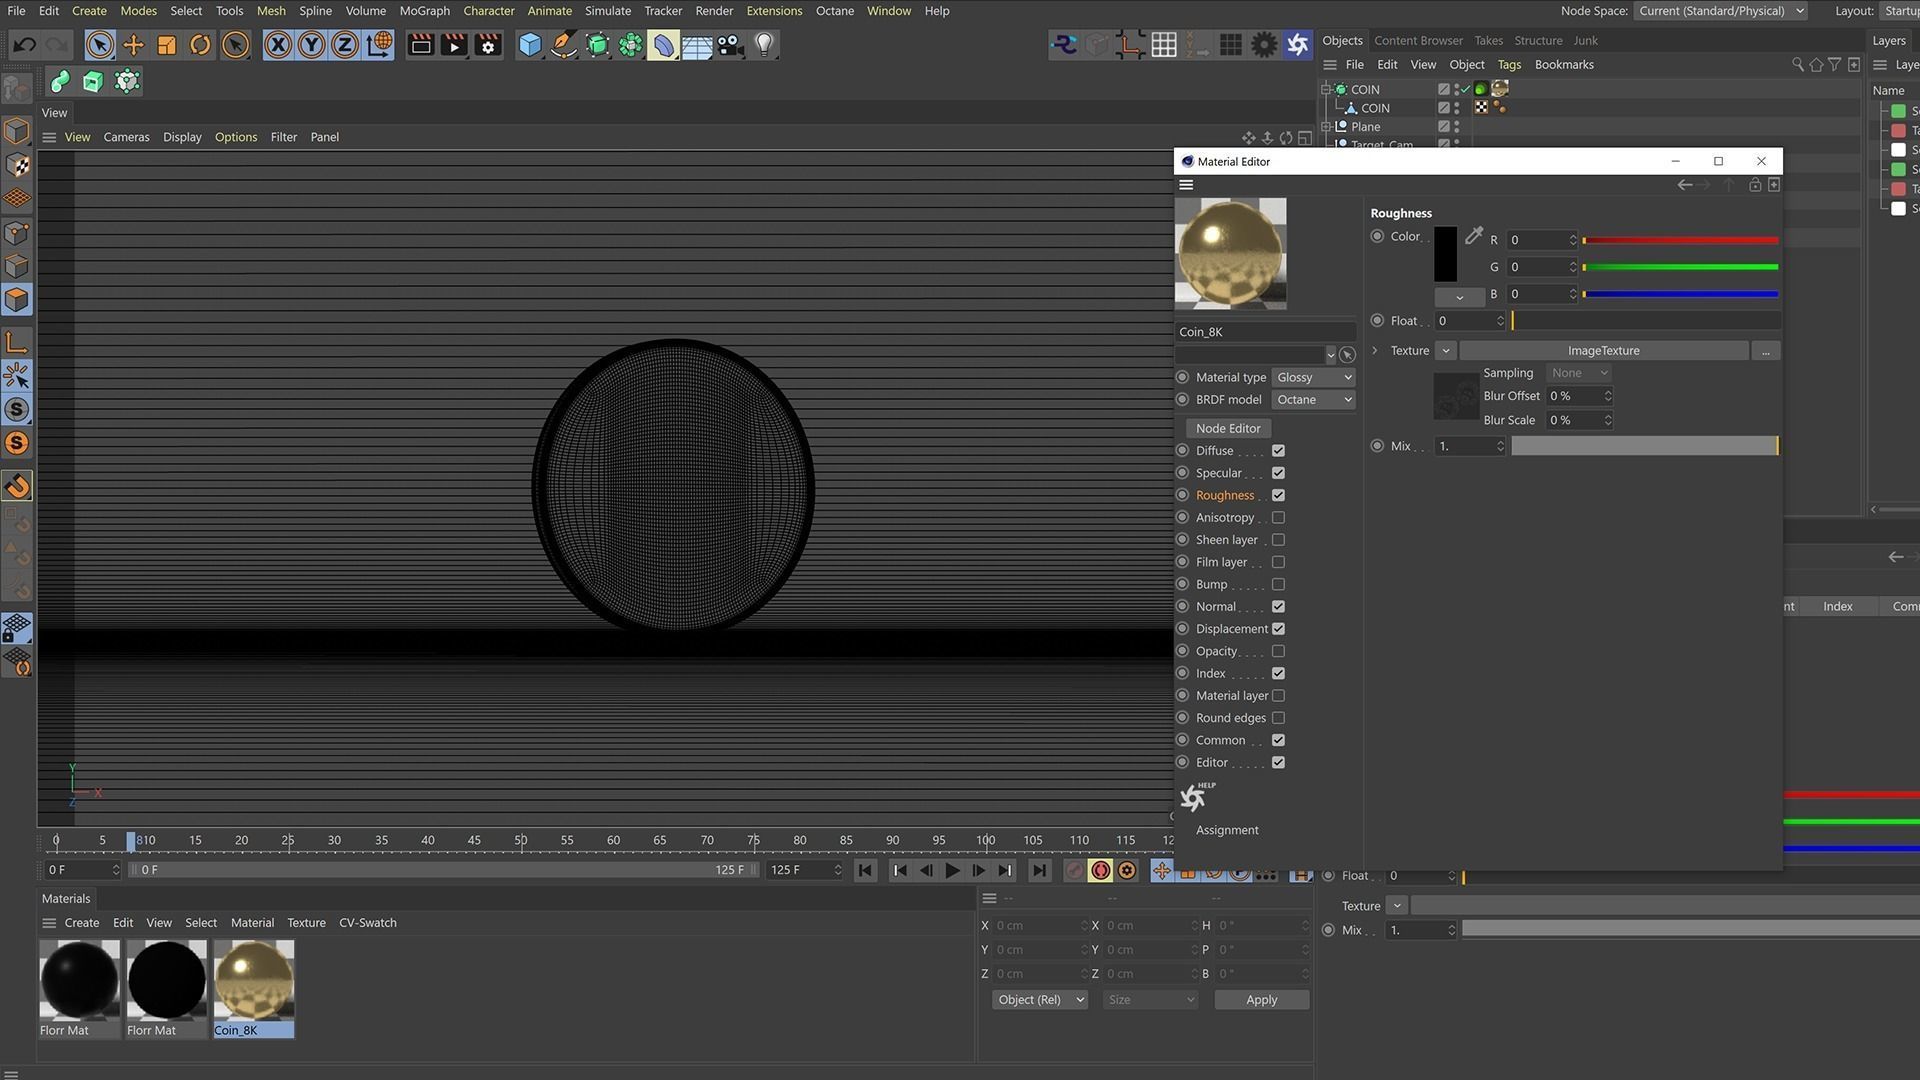Viewport: 1920px width, 1080px height.
Task: Select the Move tool
Action: click(133, 45)
